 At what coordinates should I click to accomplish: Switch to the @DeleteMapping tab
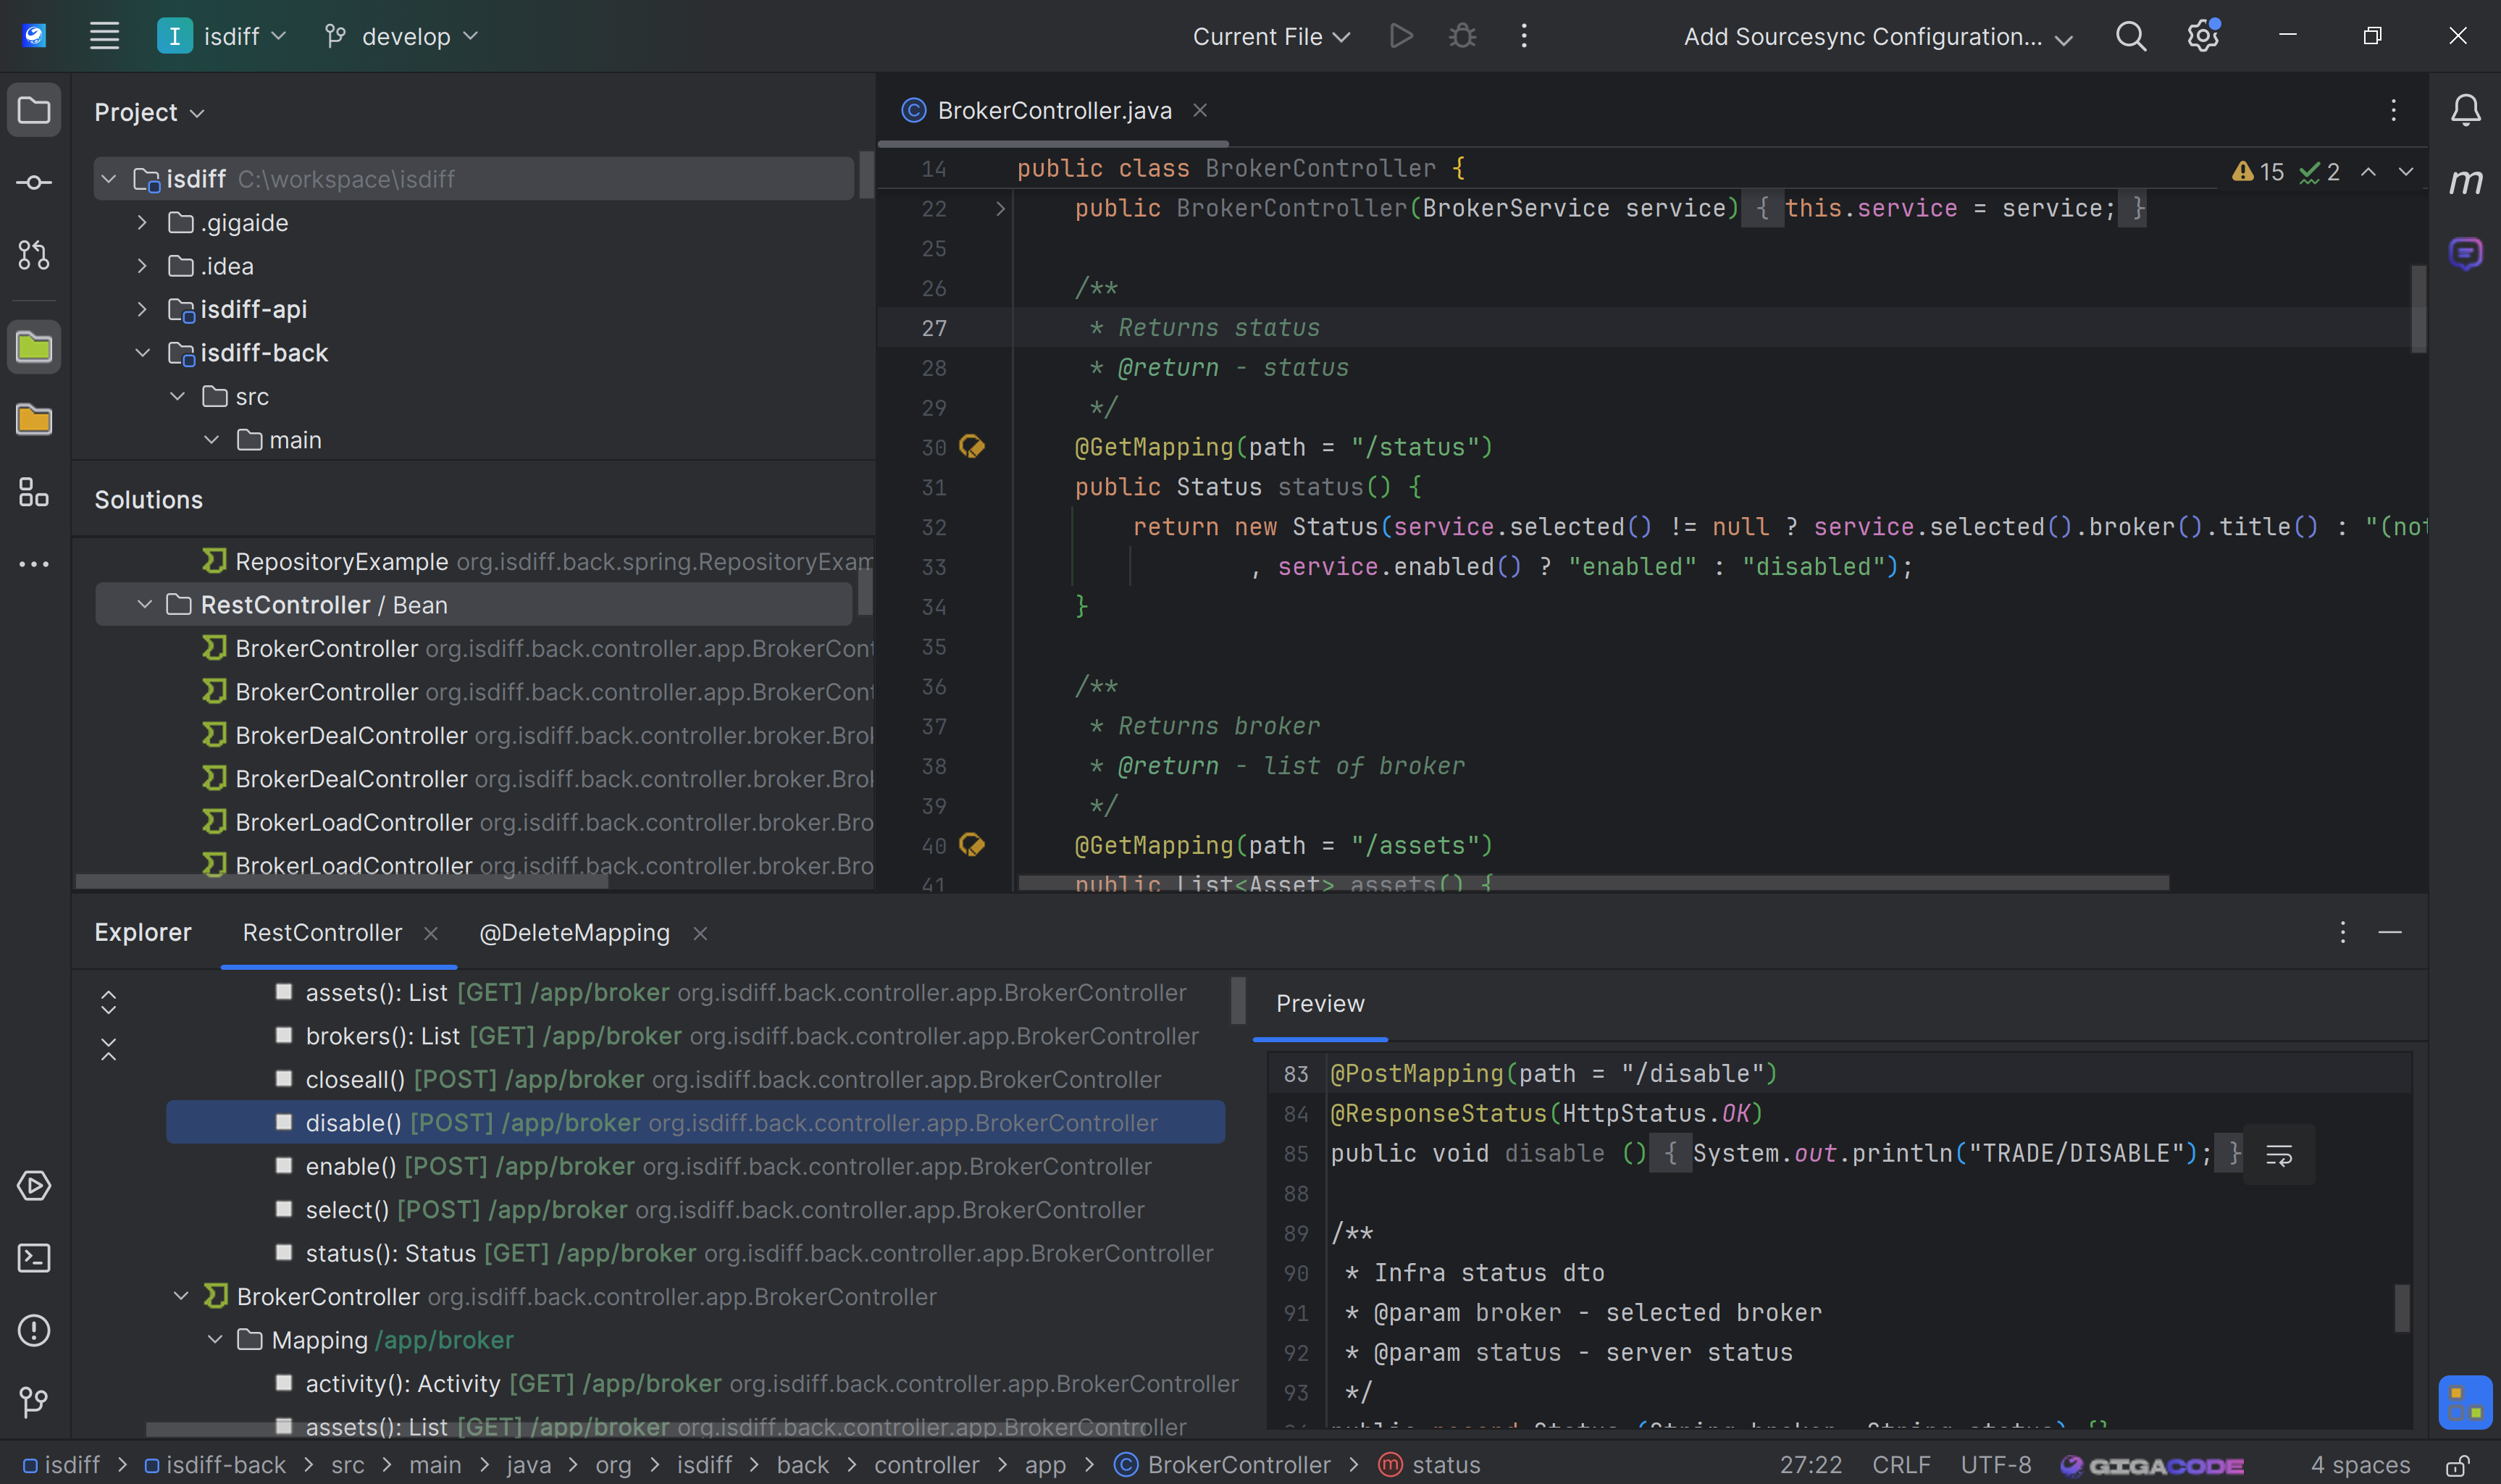[x=574, y=933]
